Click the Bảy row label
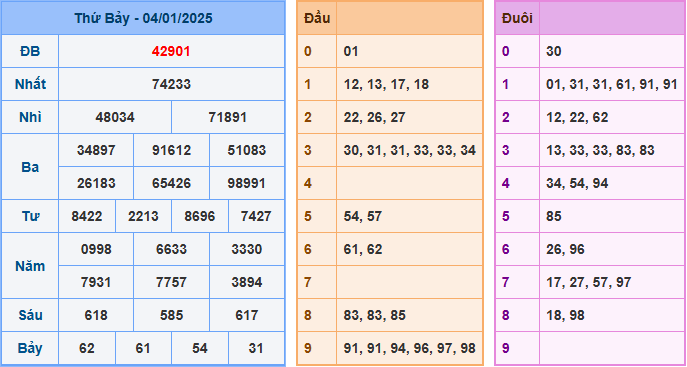This screenshot has height=367, width=687. pyautogui.click(x=30, y=348)
